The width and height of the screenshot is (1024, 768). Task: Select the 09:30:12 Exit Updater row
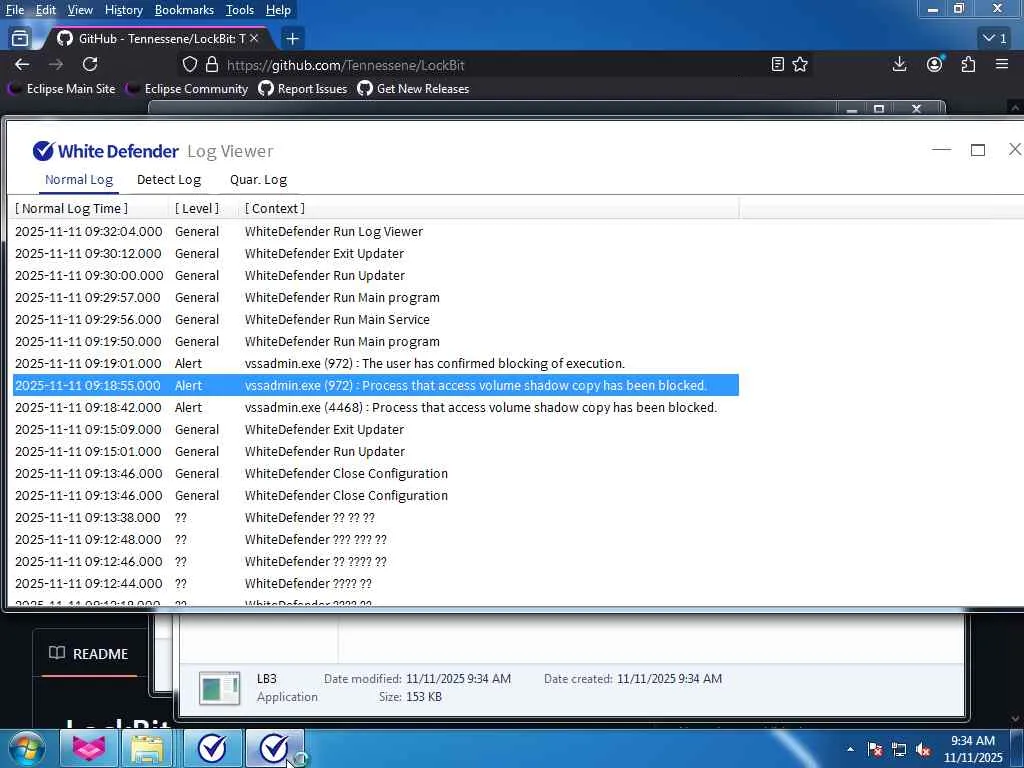[x=376, y=253]
